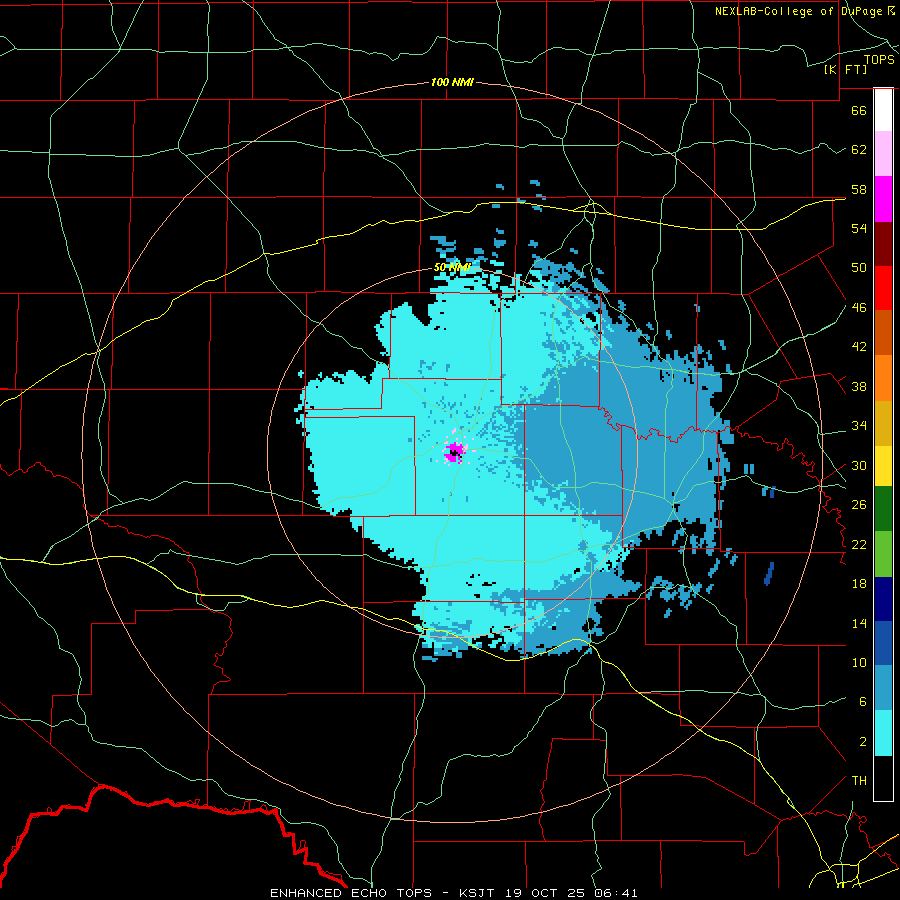Click the "TOPS" legend title
This screenshot has height=900, width=900.
879,59
